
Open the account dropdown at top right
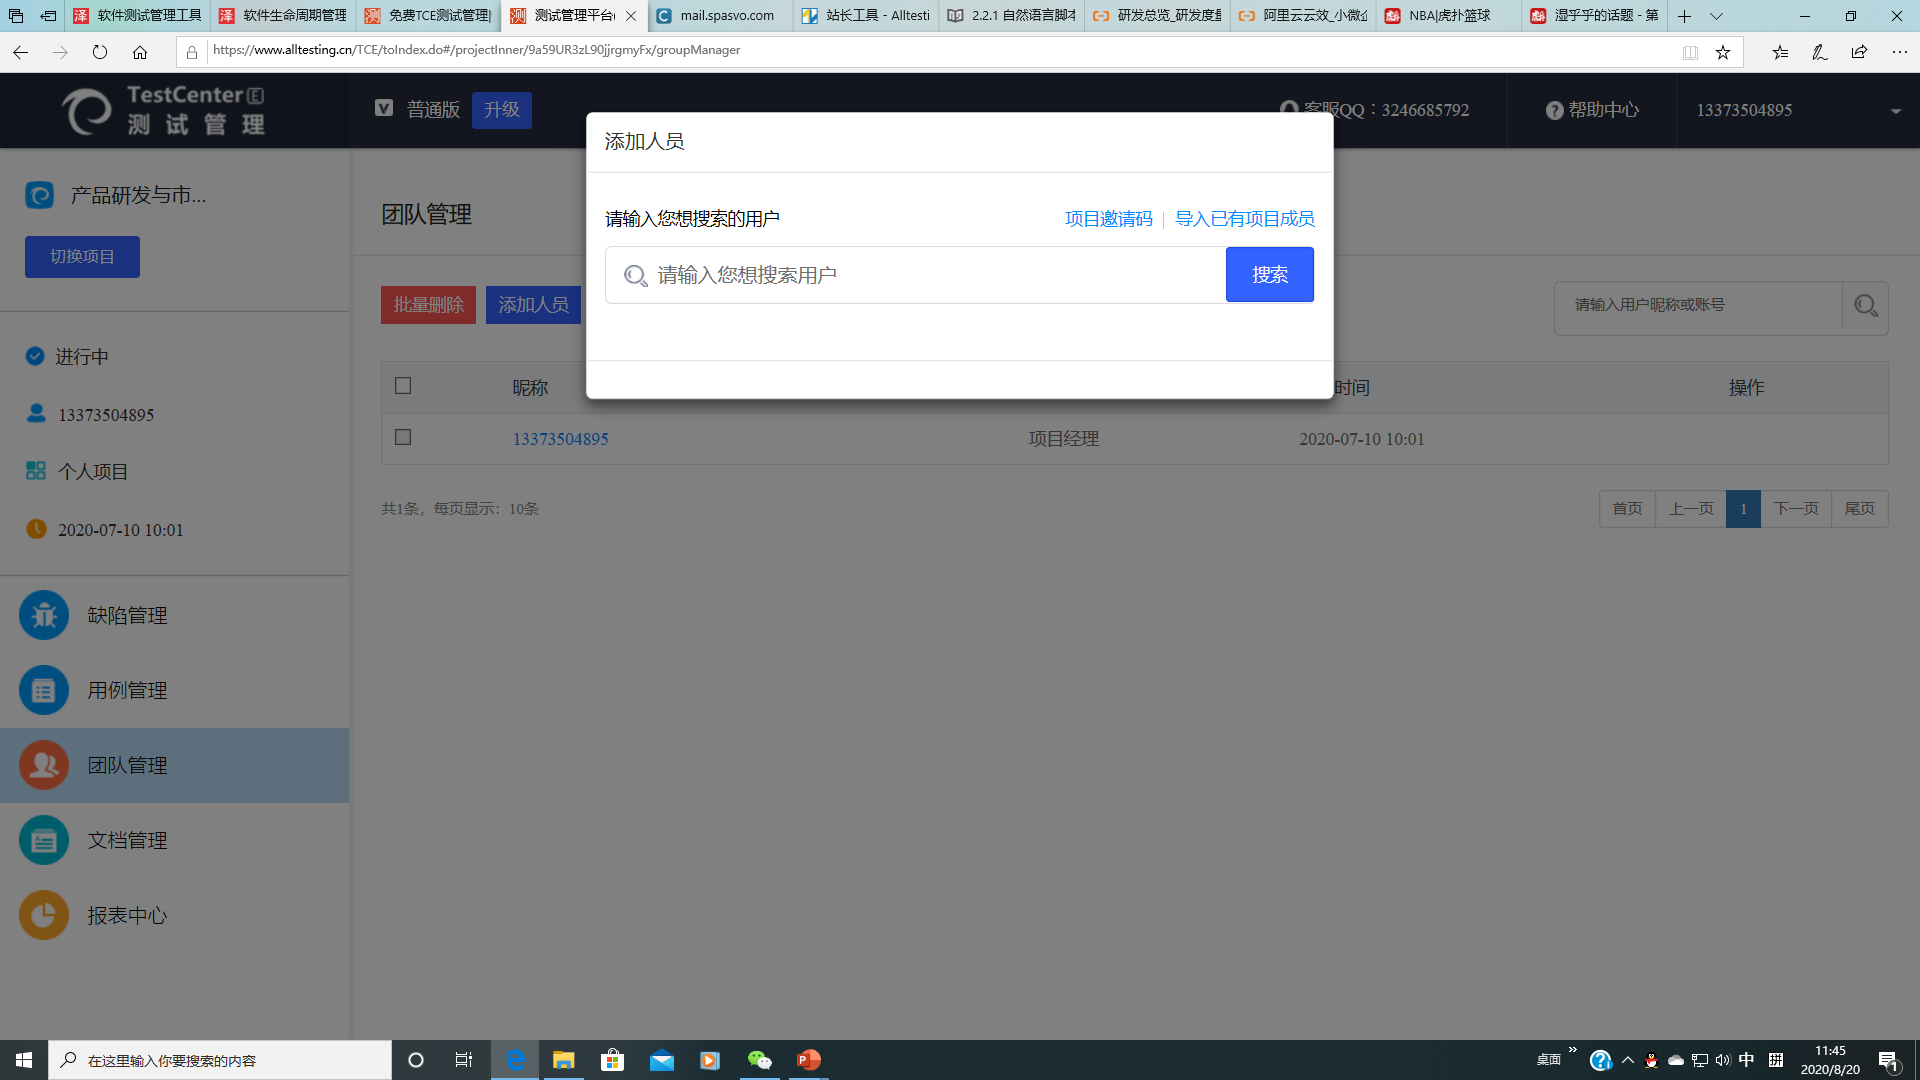pos(1896,110)
